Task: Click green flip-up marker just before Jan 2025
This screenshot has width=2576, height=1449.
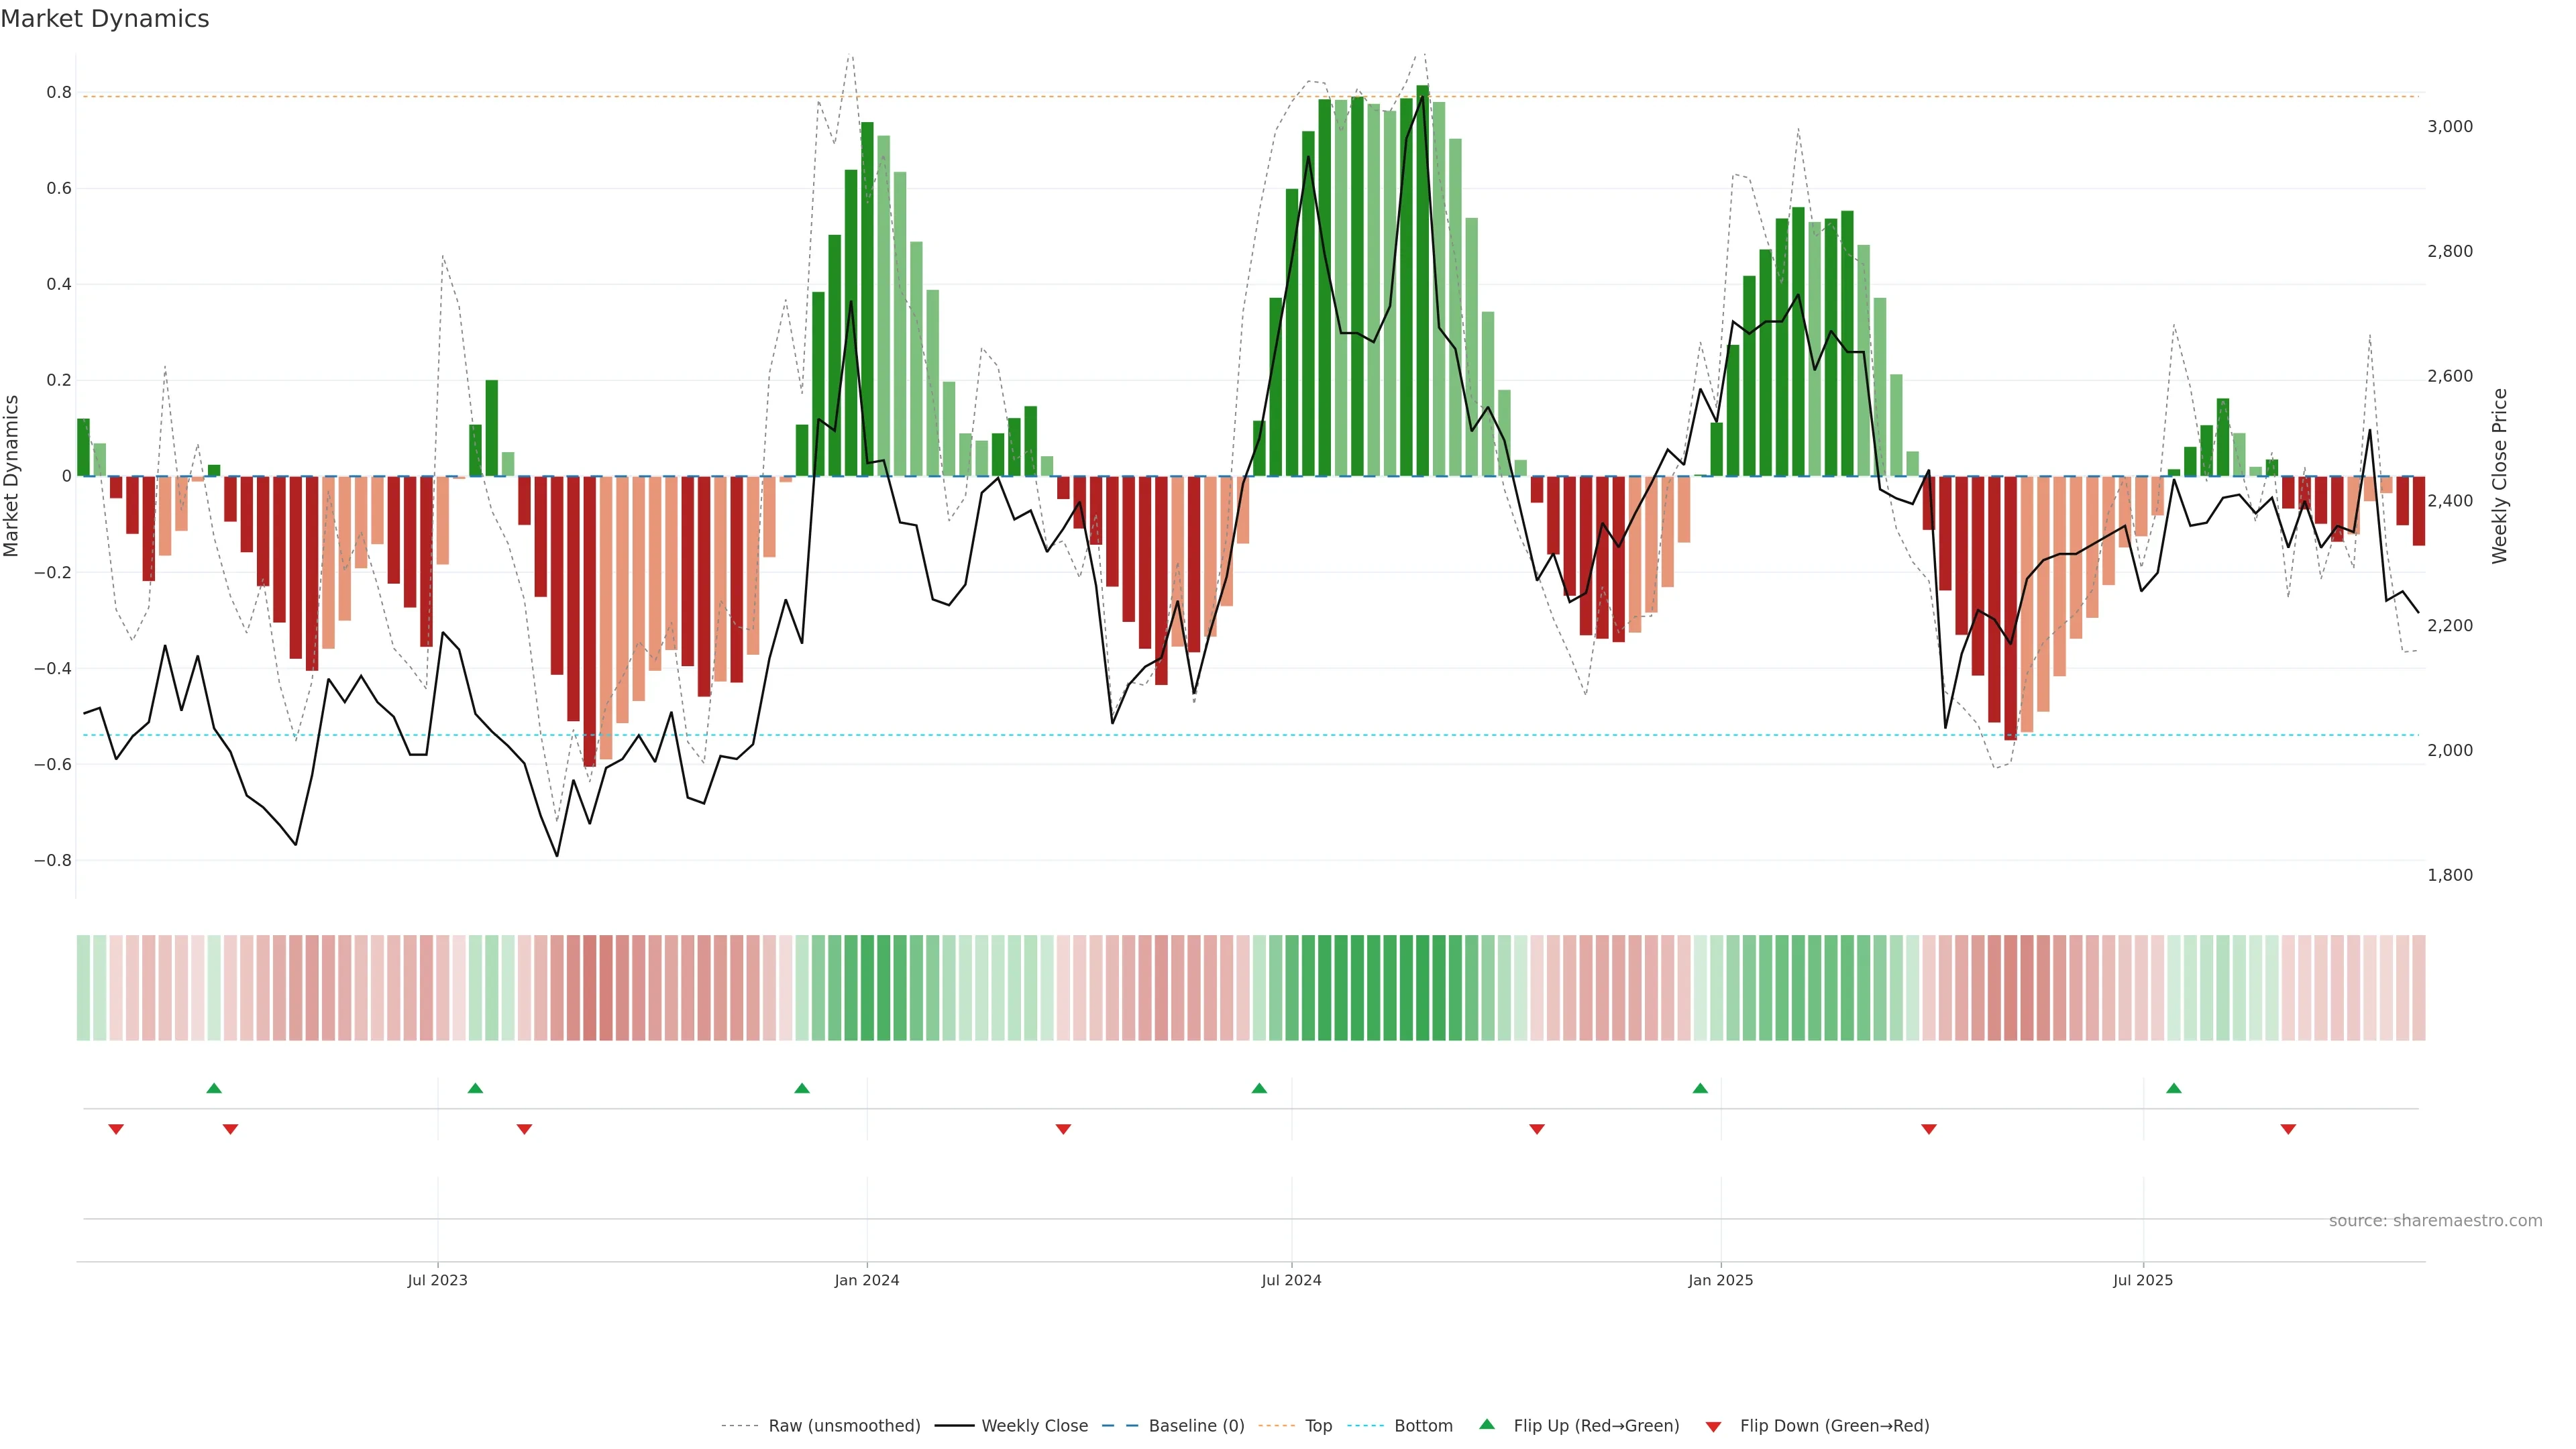Action: pos(1700,1088)
